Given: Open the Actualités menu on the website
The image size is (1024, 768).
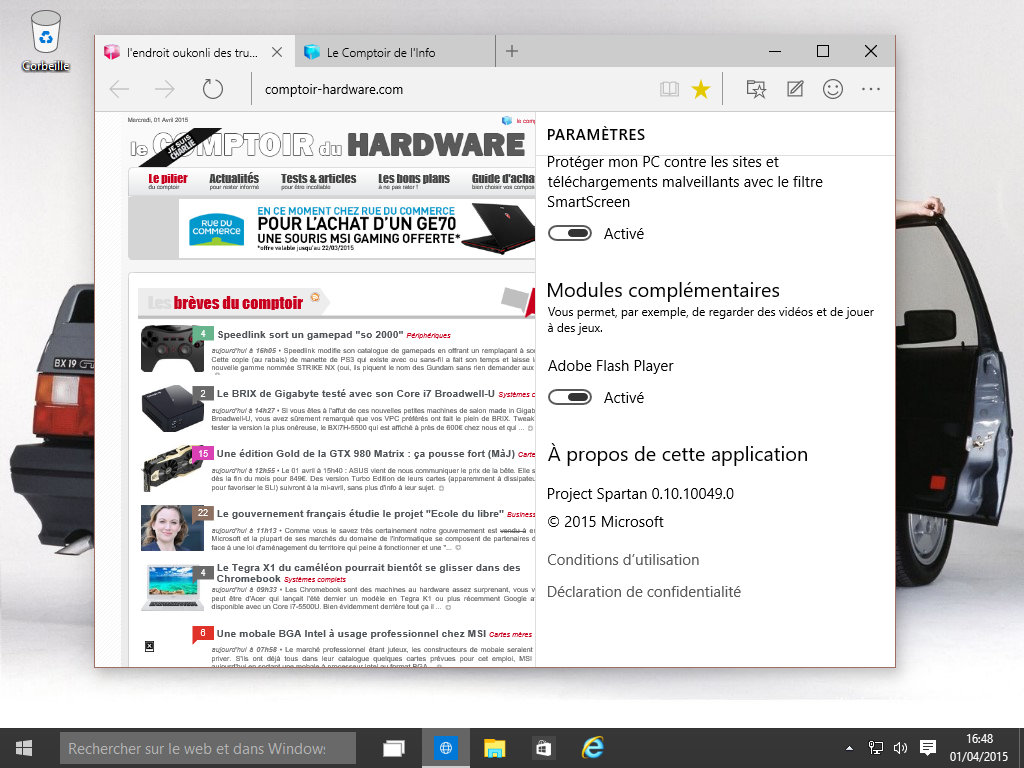Looking at the screenshot, I should (x=233, y=182).
